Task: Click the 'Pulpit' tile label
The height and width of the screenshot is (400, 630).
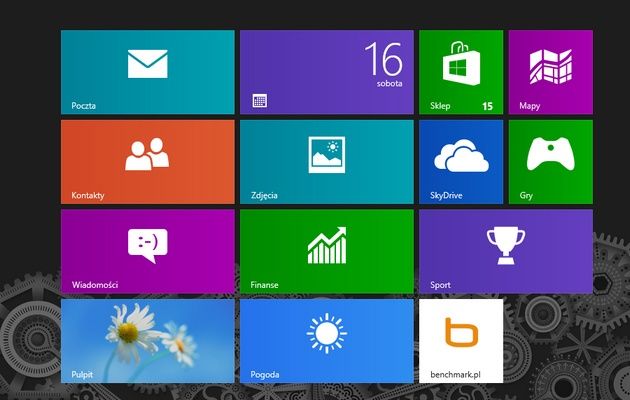Action: 82,375
